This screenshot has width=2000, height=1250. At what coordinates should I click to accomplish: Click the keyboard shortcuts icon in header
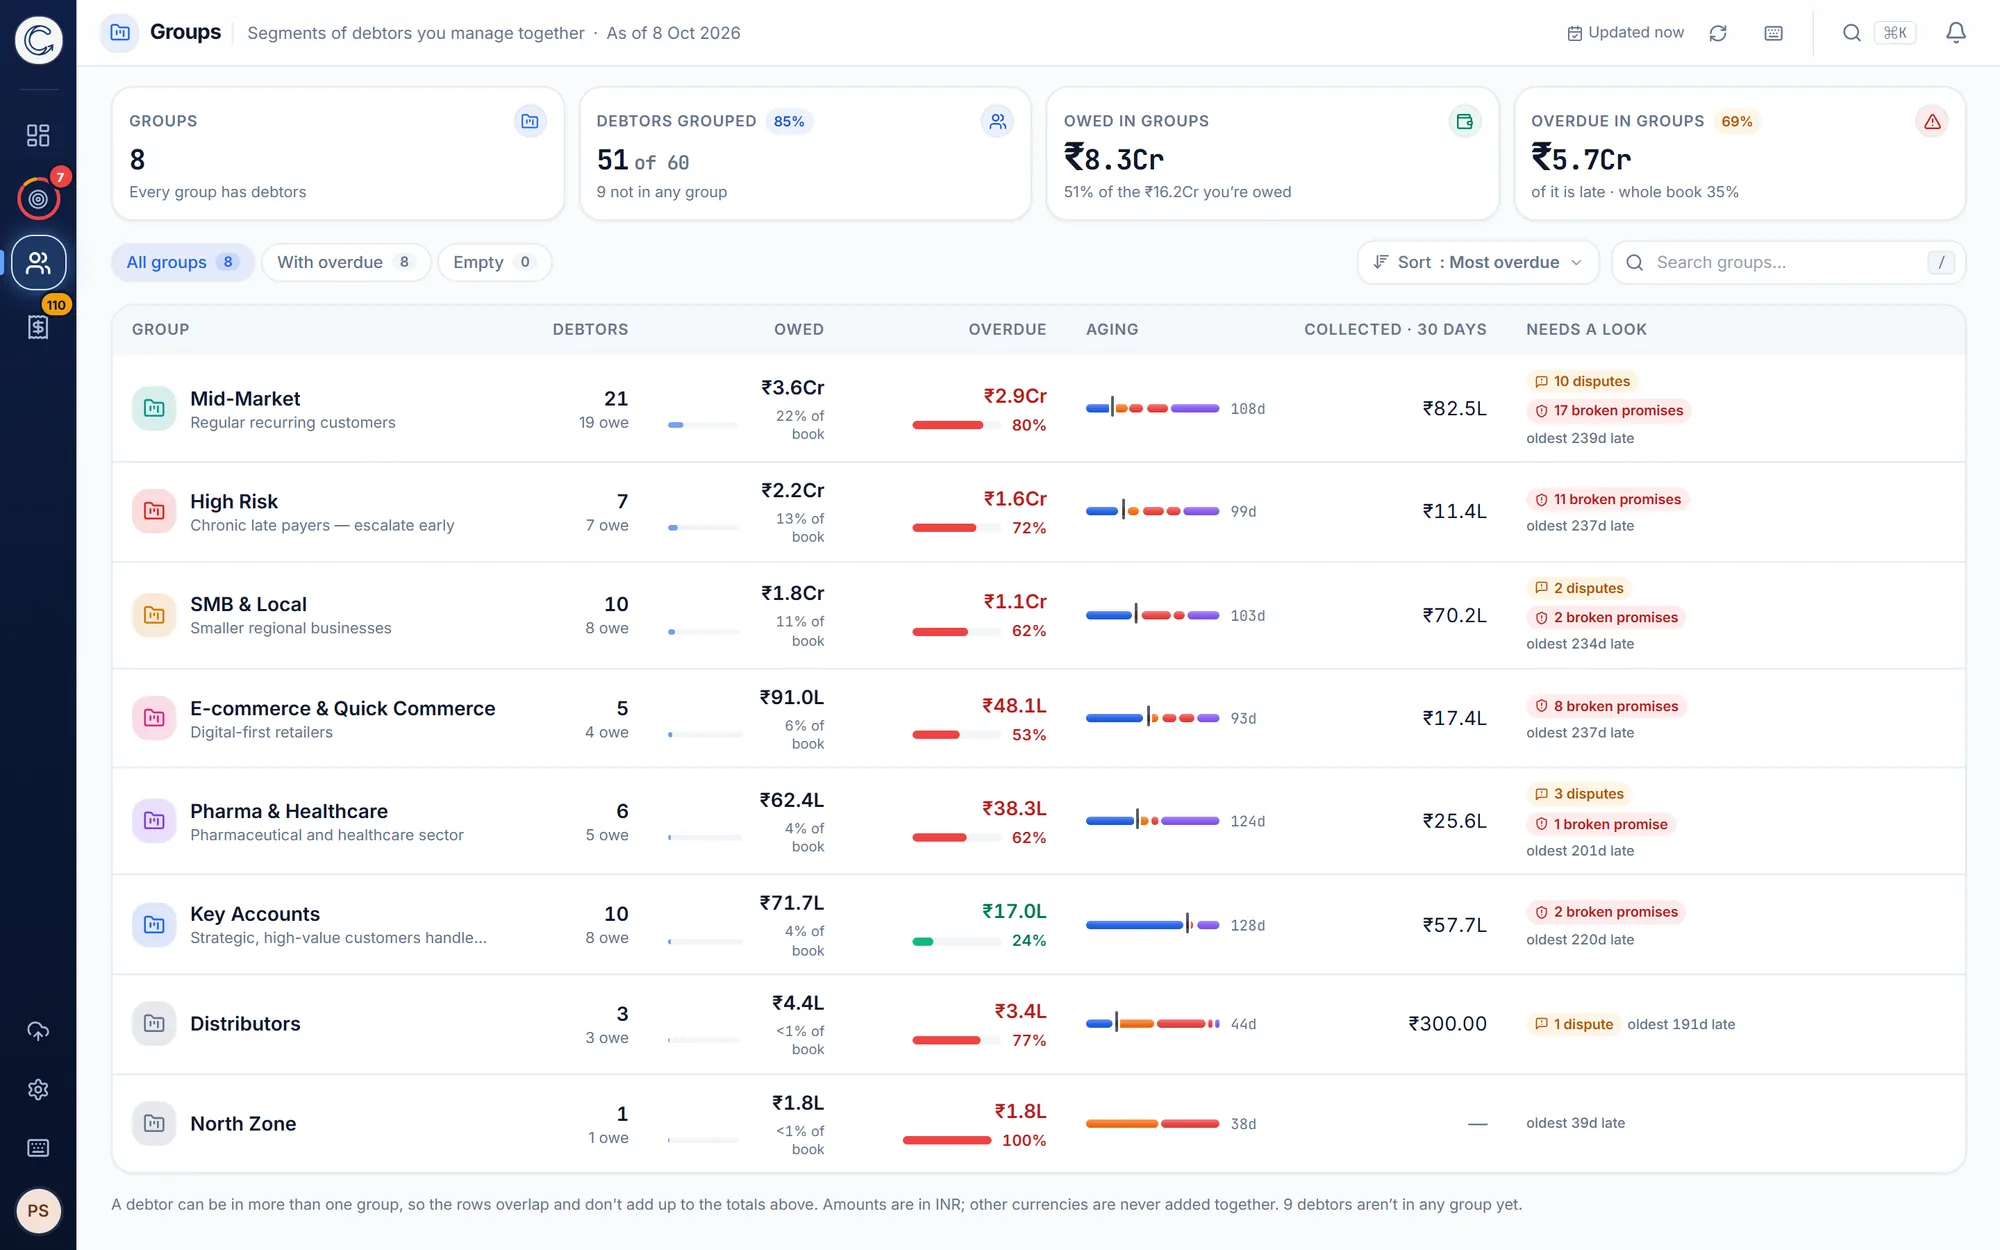[1773, 33]
